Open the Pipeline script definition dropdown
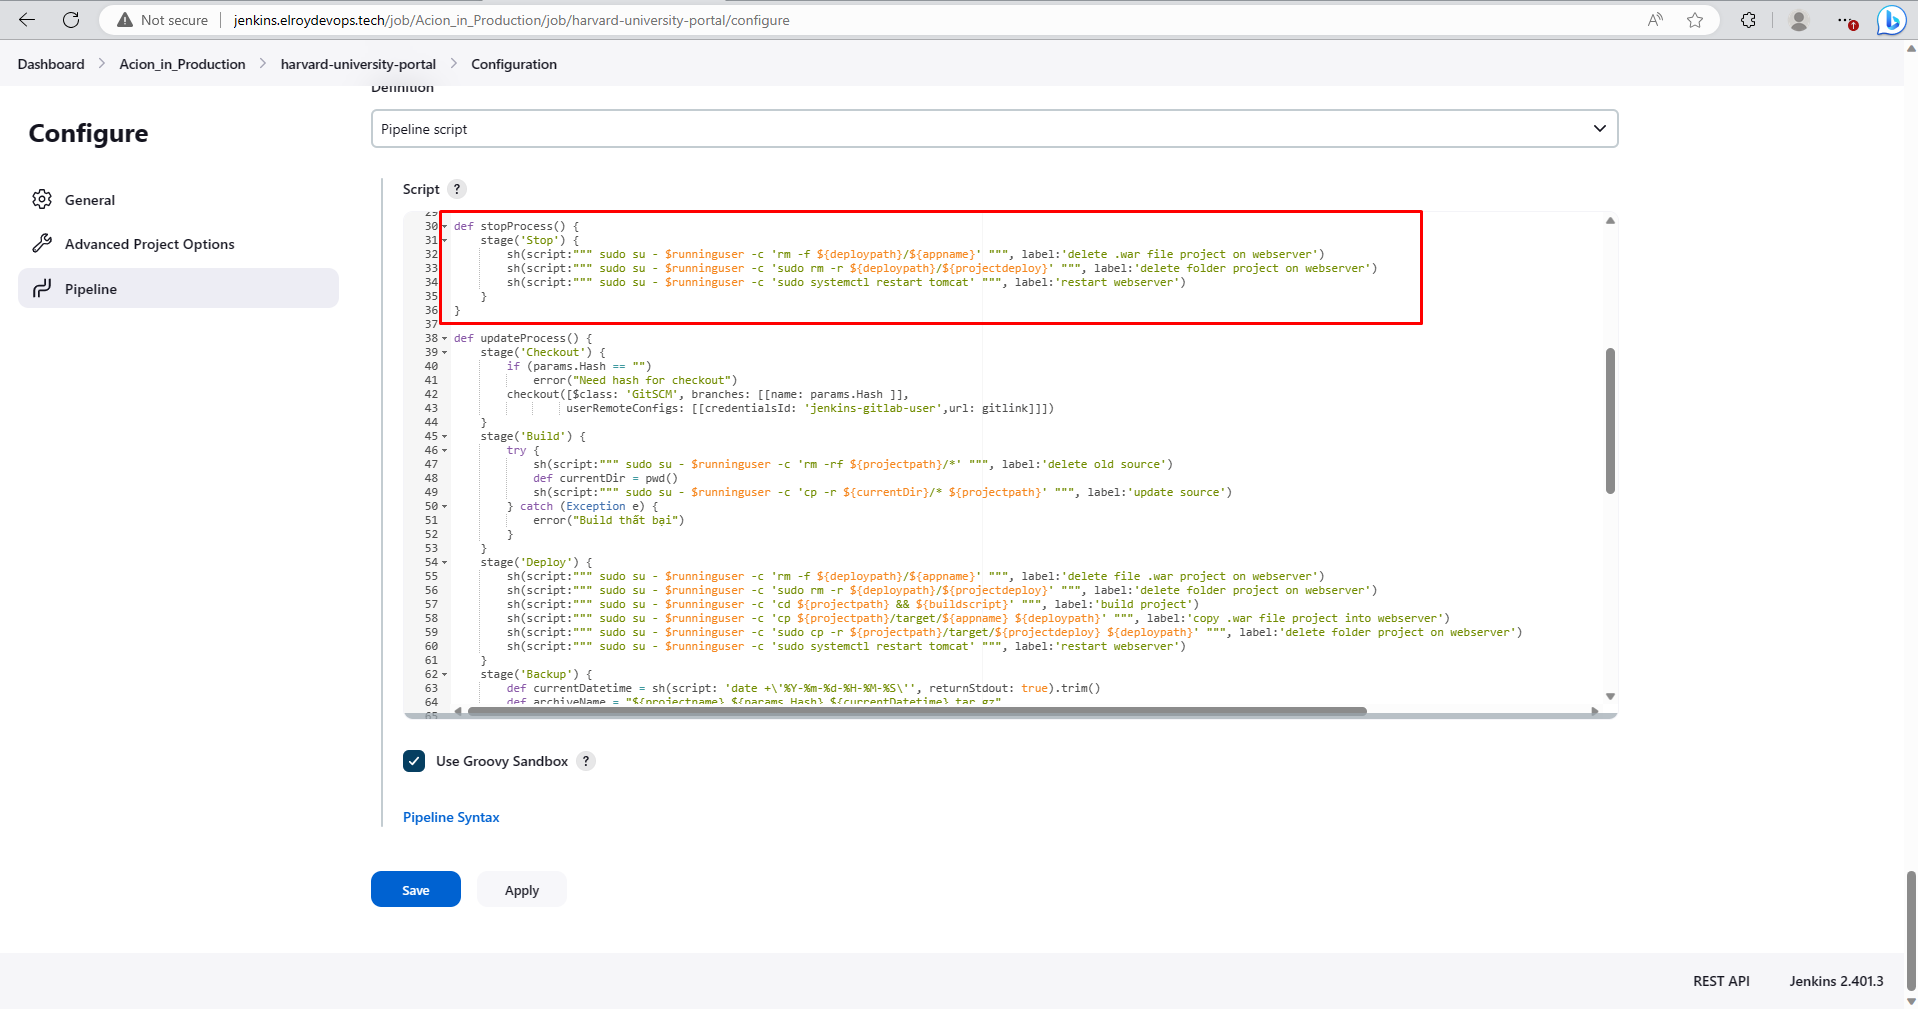This screenshot has height=1009, width=1918. point(994,128)
